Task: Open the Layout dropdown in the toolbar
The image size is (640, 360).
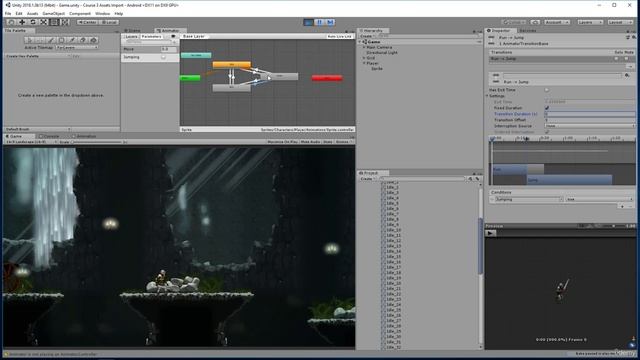Action: pos(620,22)
